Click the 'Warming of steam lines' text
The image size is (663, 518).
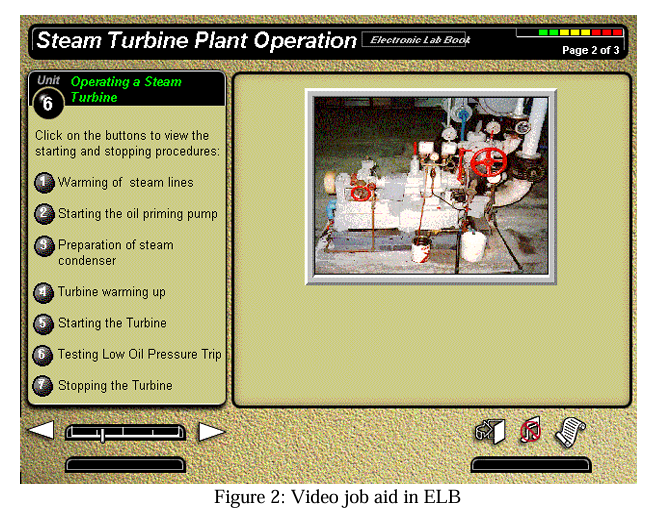[x=126, y=183]
